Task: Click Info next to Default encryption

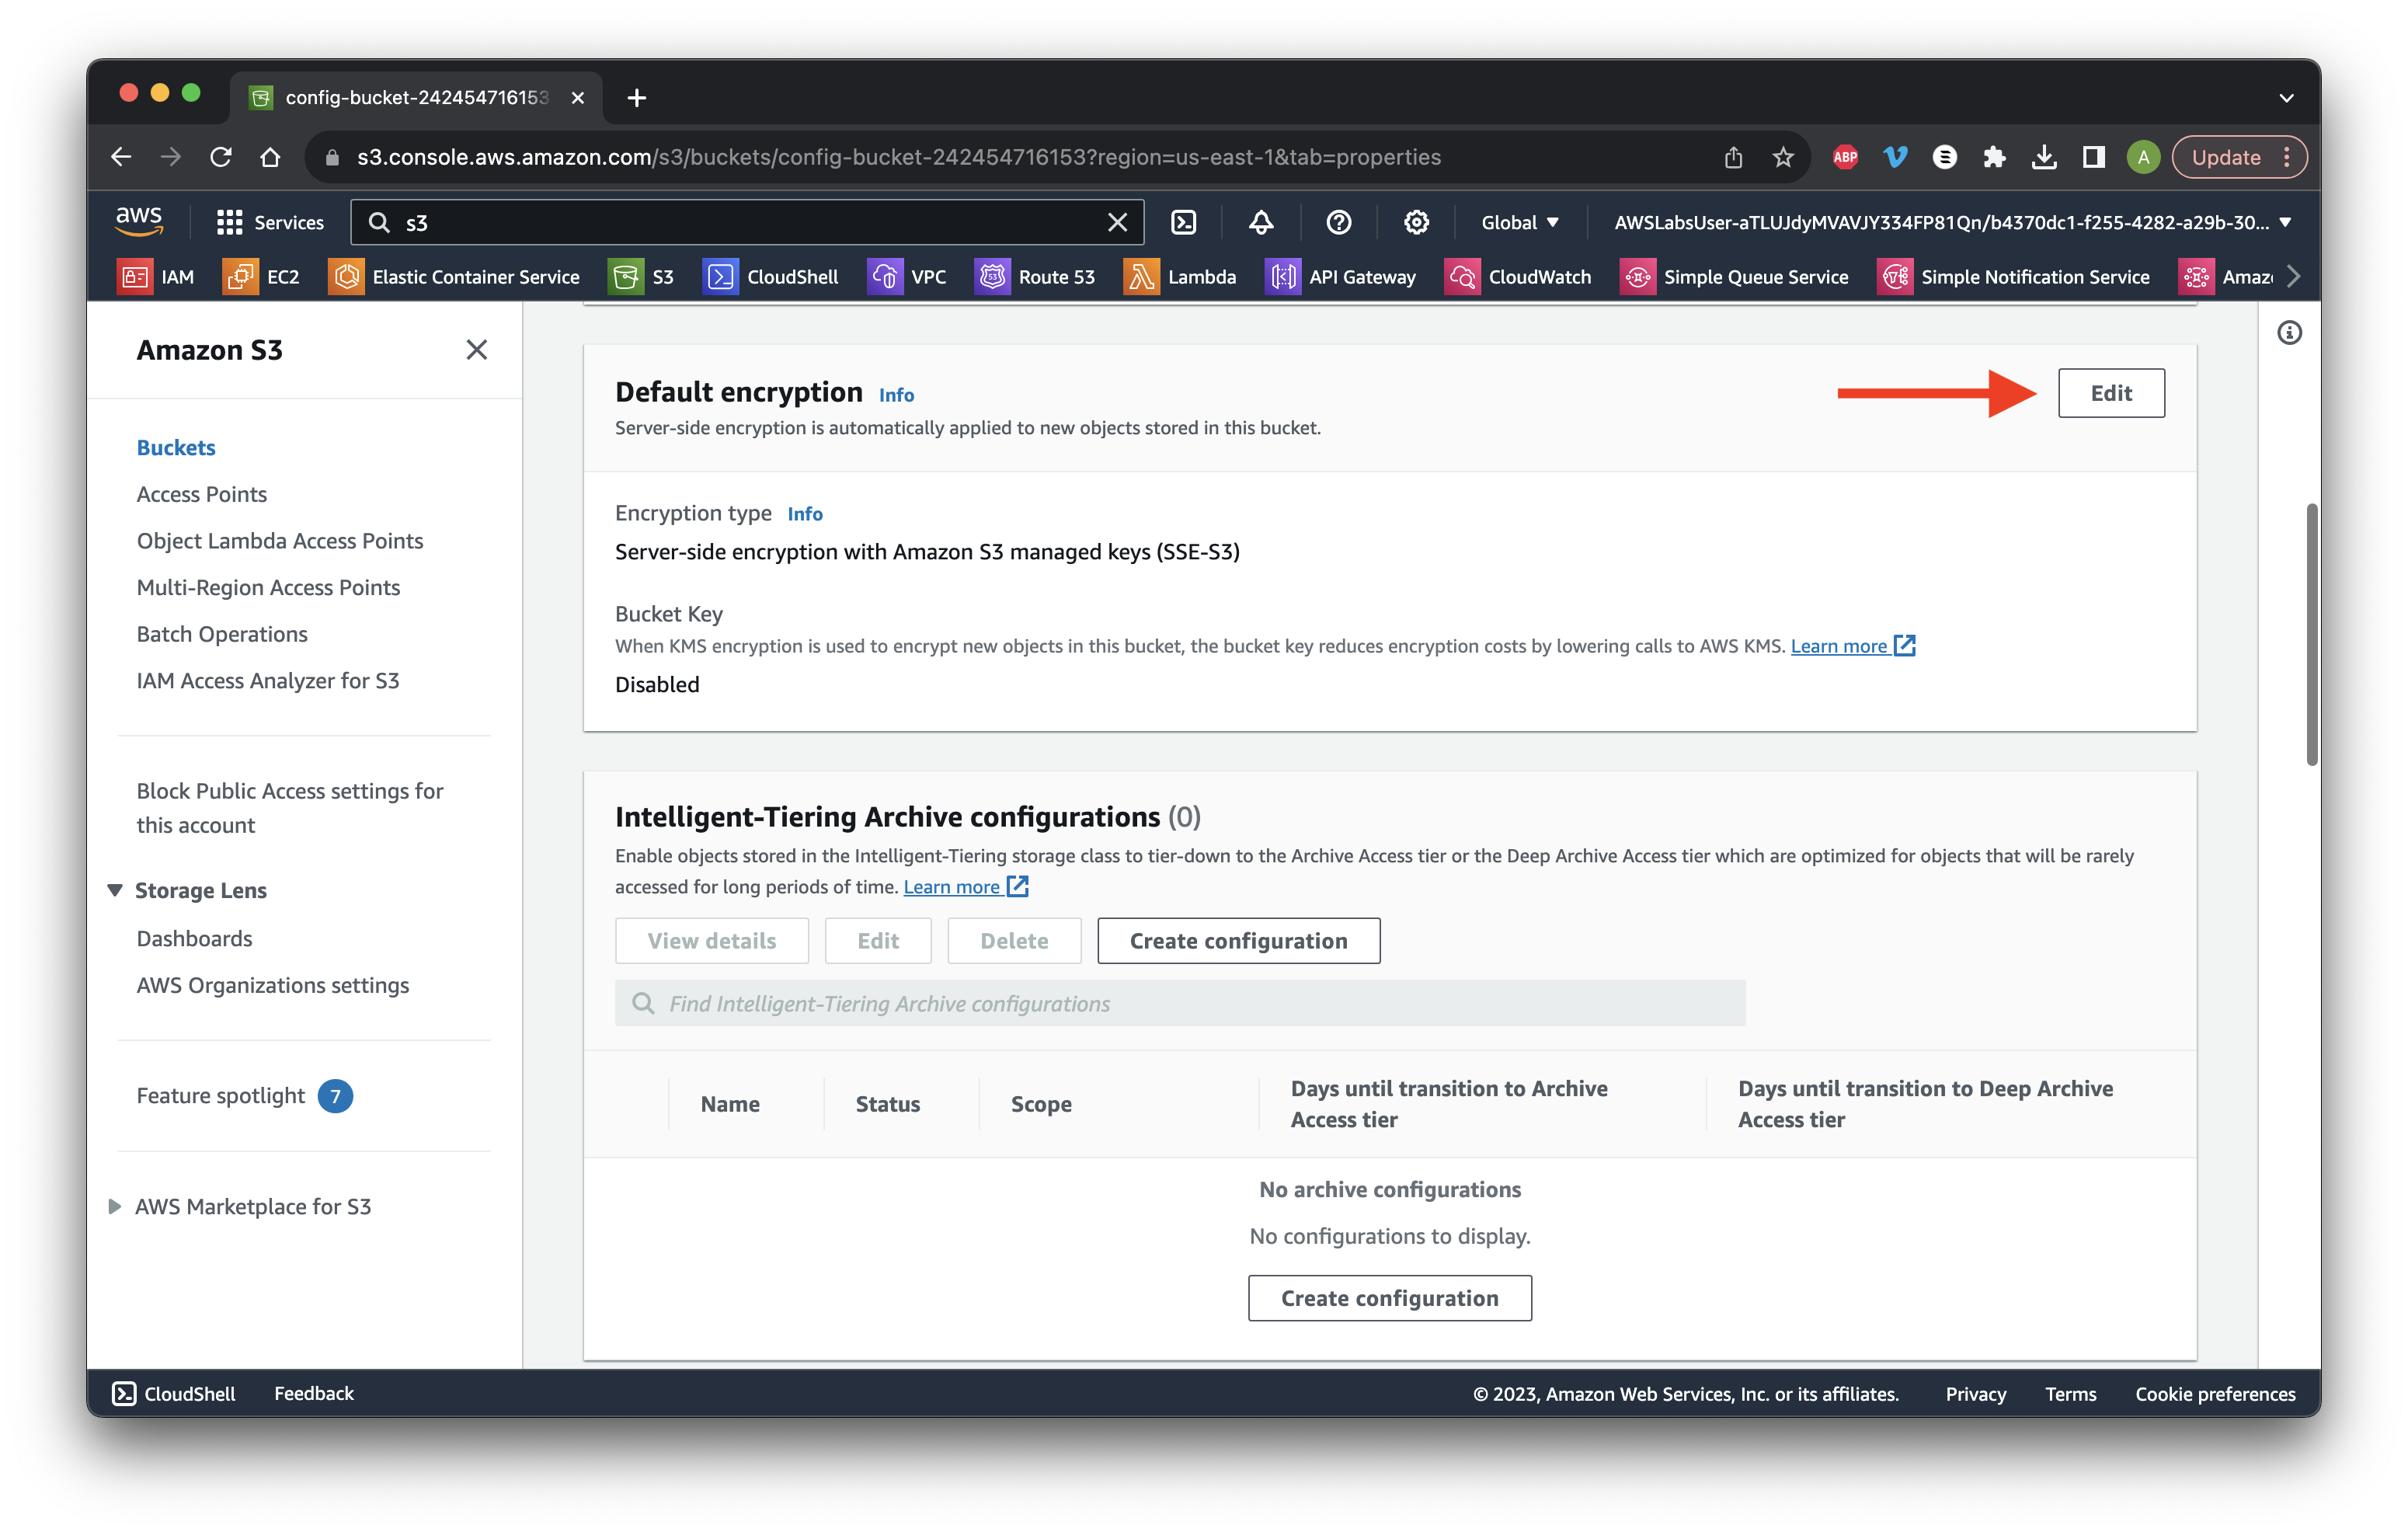Action: pyautogui.click(x=896, y=395)
